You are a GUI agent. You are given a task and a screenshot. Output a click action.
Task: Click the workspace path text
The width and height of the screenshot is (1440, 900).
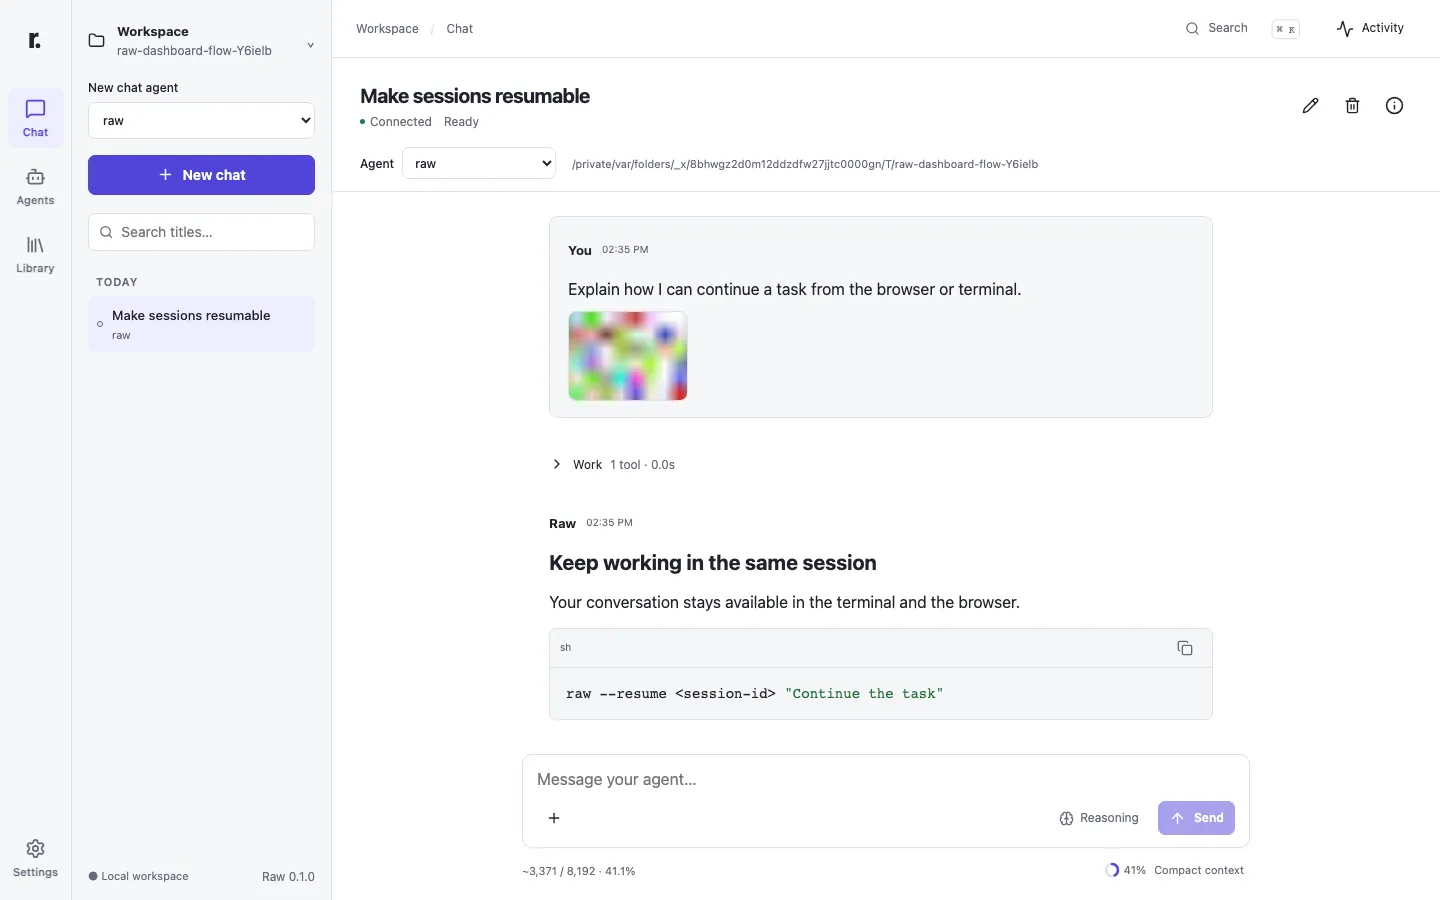(805, 164)
